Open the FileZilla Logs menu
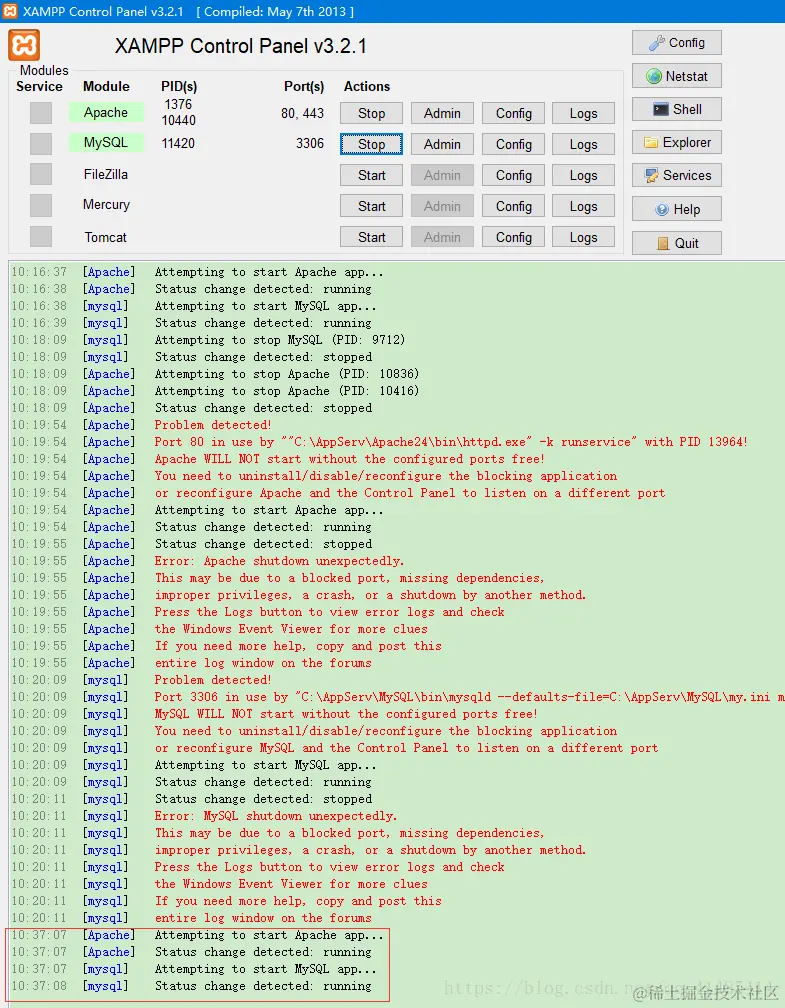 (x=584, y=175)
